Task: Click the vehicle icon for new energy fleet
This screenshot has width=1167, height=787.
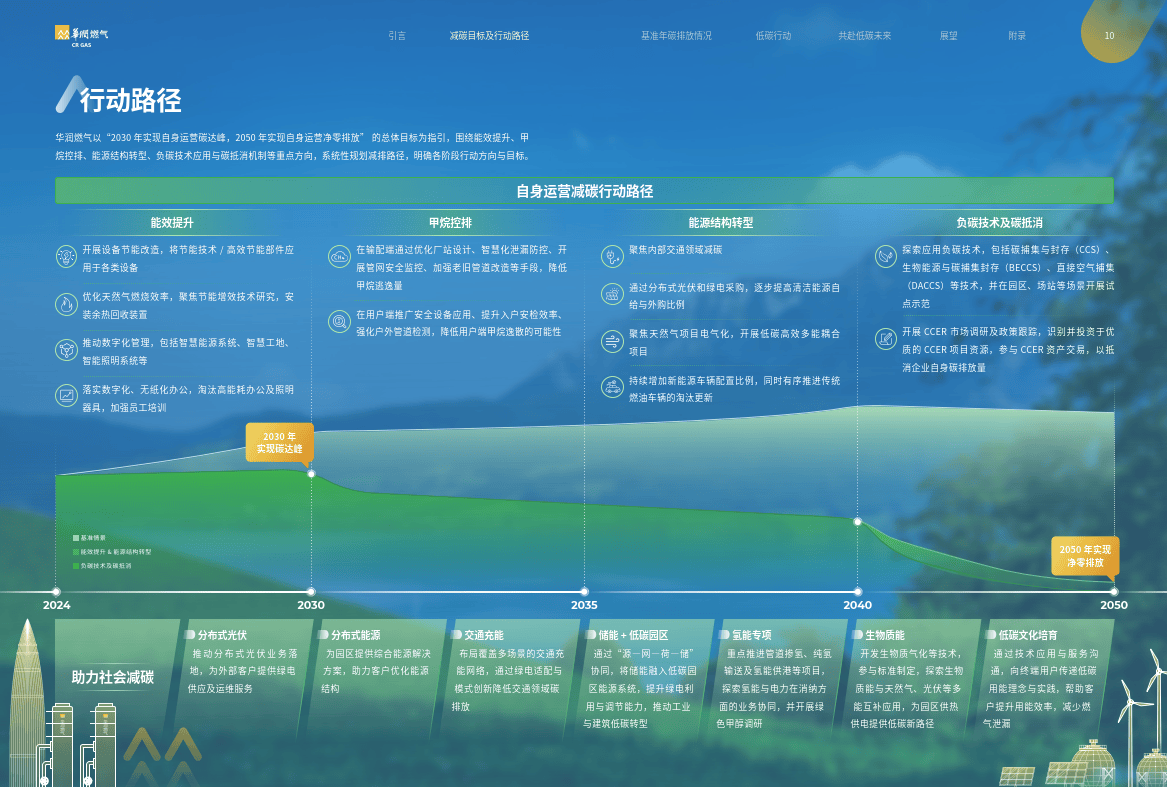Action: (x=612, y=387)
